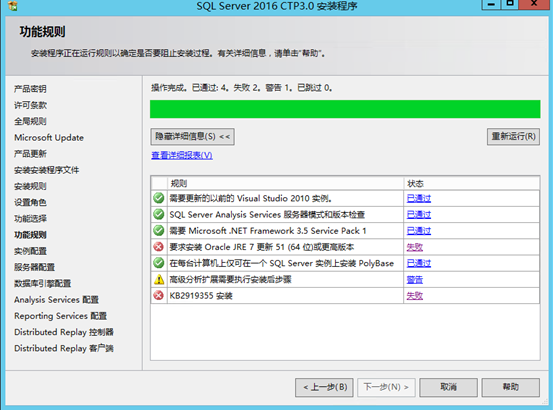This screenshot has width=553, height=415.
Task: Select the Microsoft .NET Framework 3.5 rule text
Action: 268,231
